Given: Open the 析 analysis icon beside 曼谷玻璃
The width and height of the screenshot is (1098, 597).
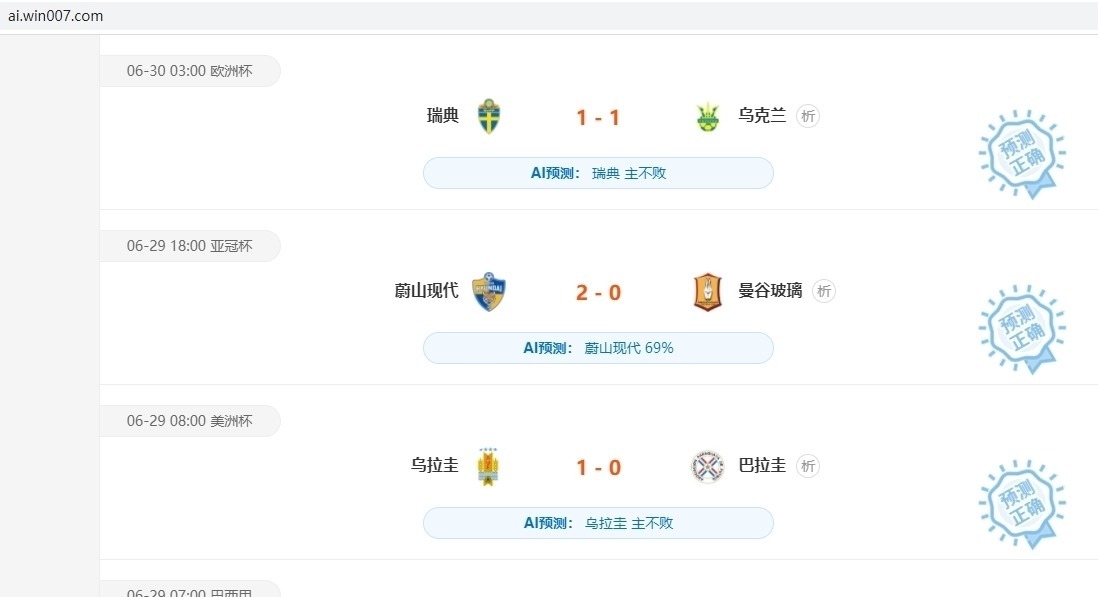Looking at the screenshot, I should (x=824, y=291).
